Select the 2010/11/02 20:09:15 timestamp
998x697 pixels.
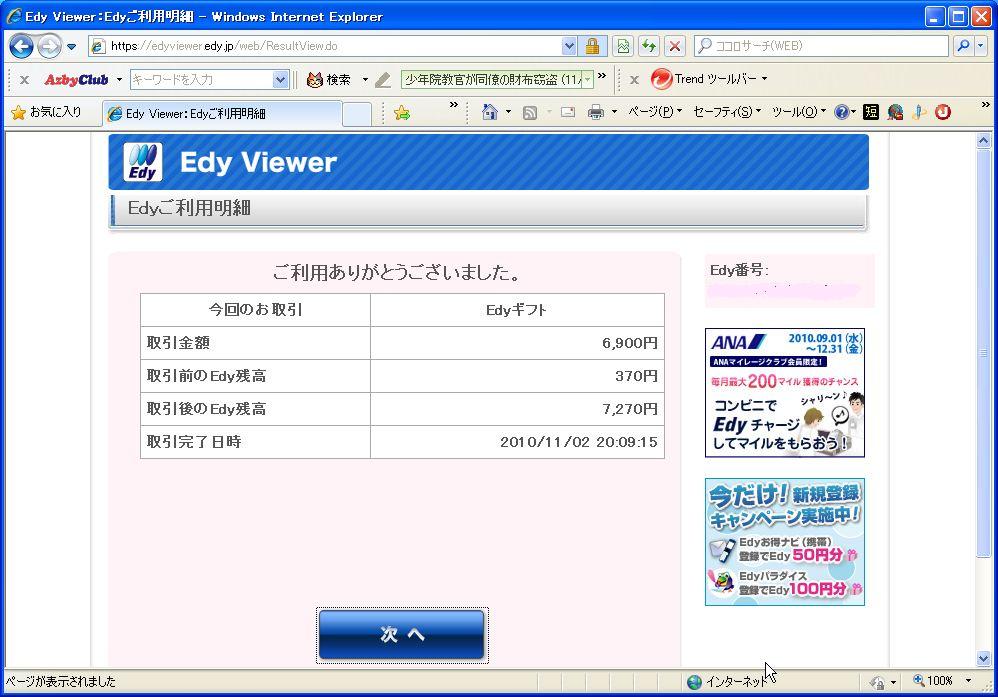pos(579,442)
